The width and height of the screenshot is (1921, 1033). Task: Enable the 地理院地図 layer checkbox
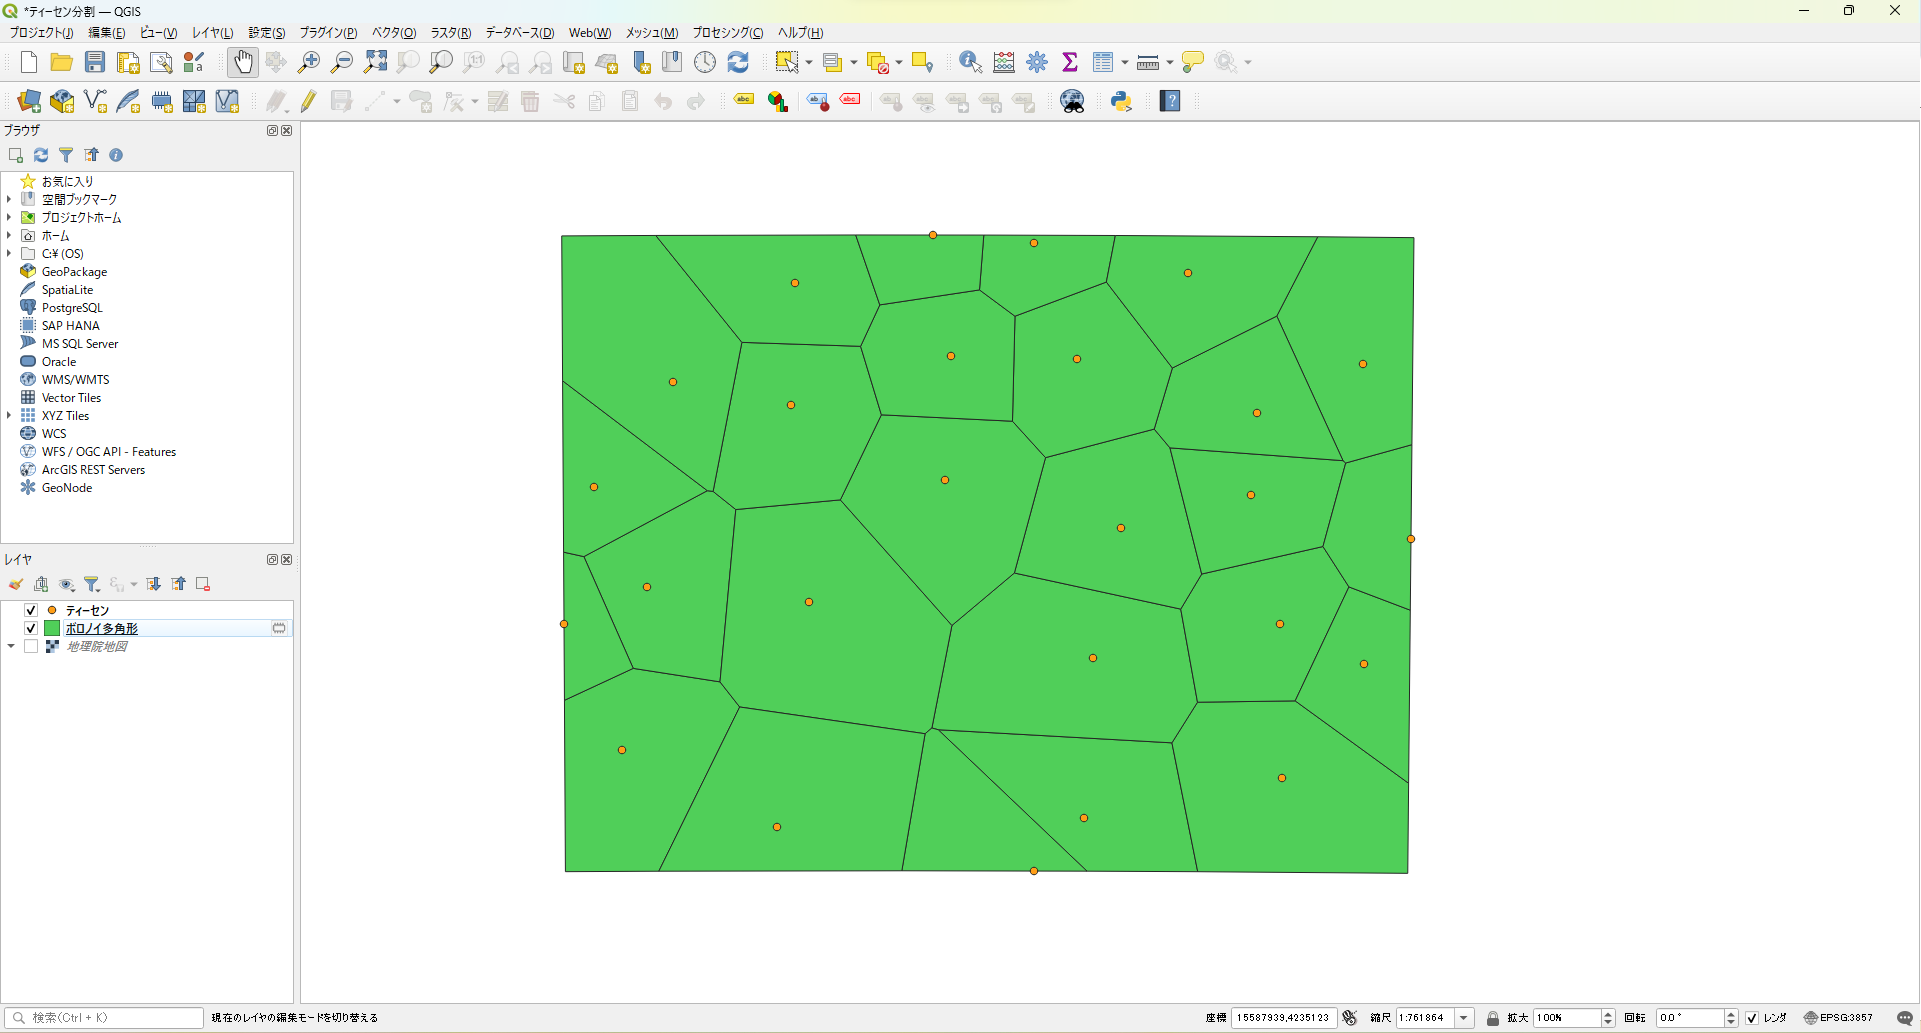click(x=31, y=646)
